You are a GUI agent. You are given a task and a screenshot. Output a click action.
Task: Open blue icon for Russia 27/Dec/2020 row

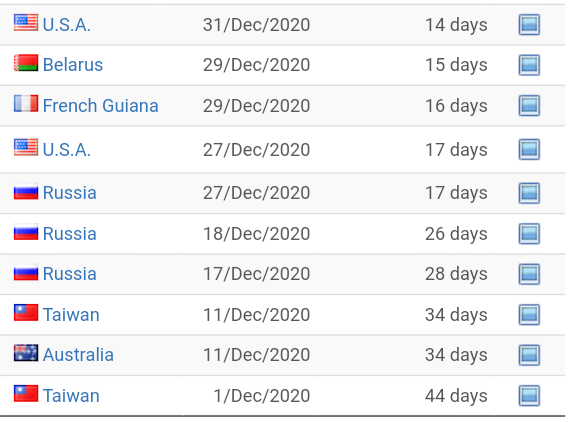(x=529, y=193)
